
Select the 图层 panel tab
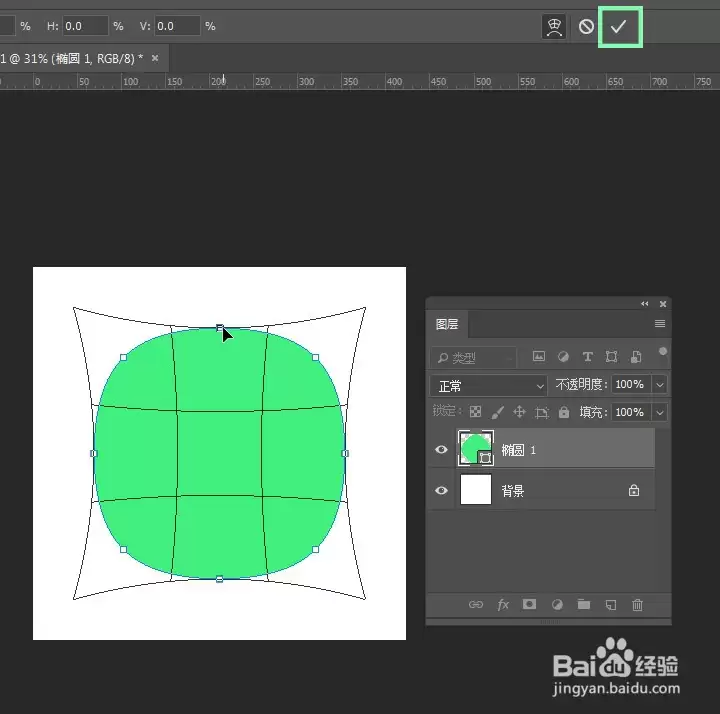click(447, 324)
